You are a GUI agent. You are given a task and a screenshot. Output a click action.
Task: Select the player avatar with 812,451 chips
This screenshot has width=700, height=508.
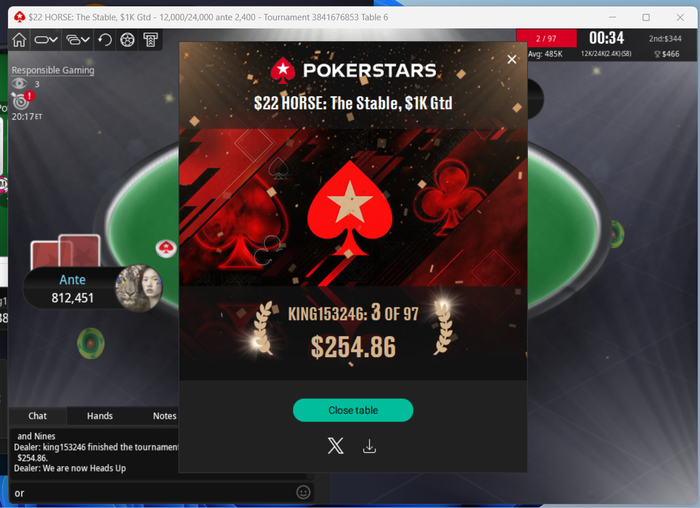pos(139,288)
